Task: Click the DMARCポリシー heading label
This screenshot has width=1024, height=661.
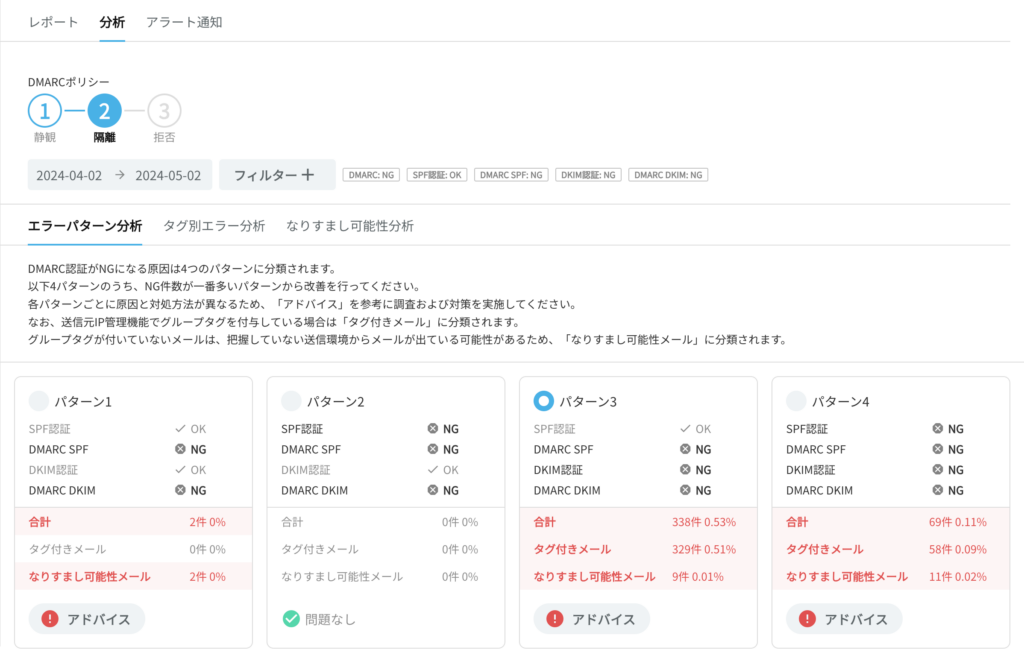Action: pos(69,82)
